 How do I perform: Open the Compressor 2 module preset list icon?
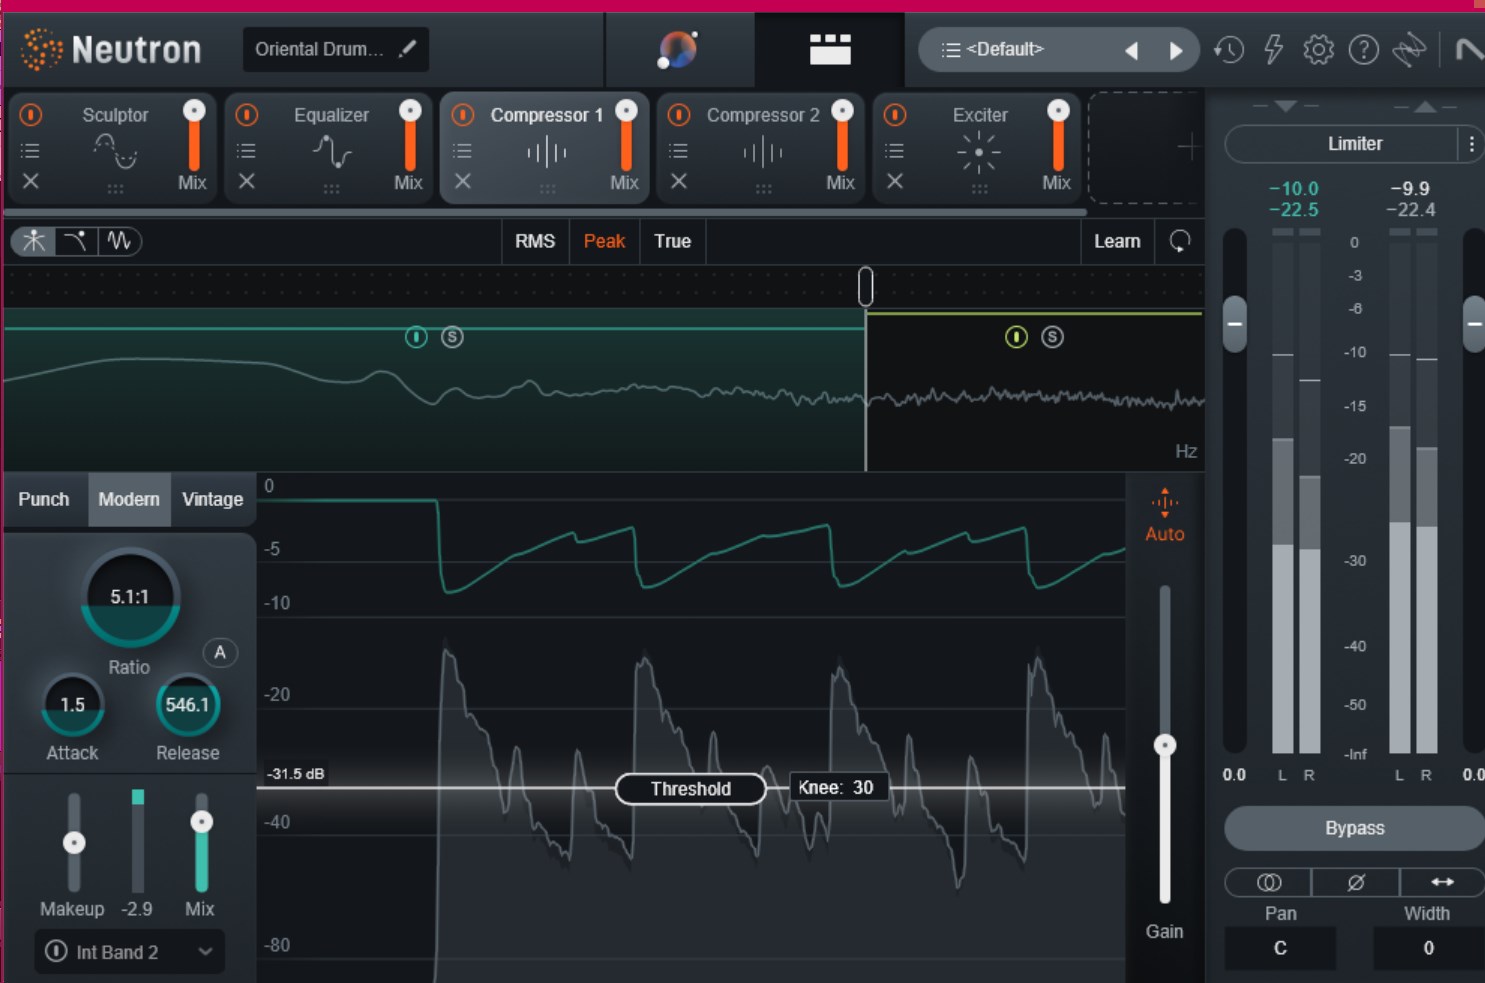coord(678,151)
